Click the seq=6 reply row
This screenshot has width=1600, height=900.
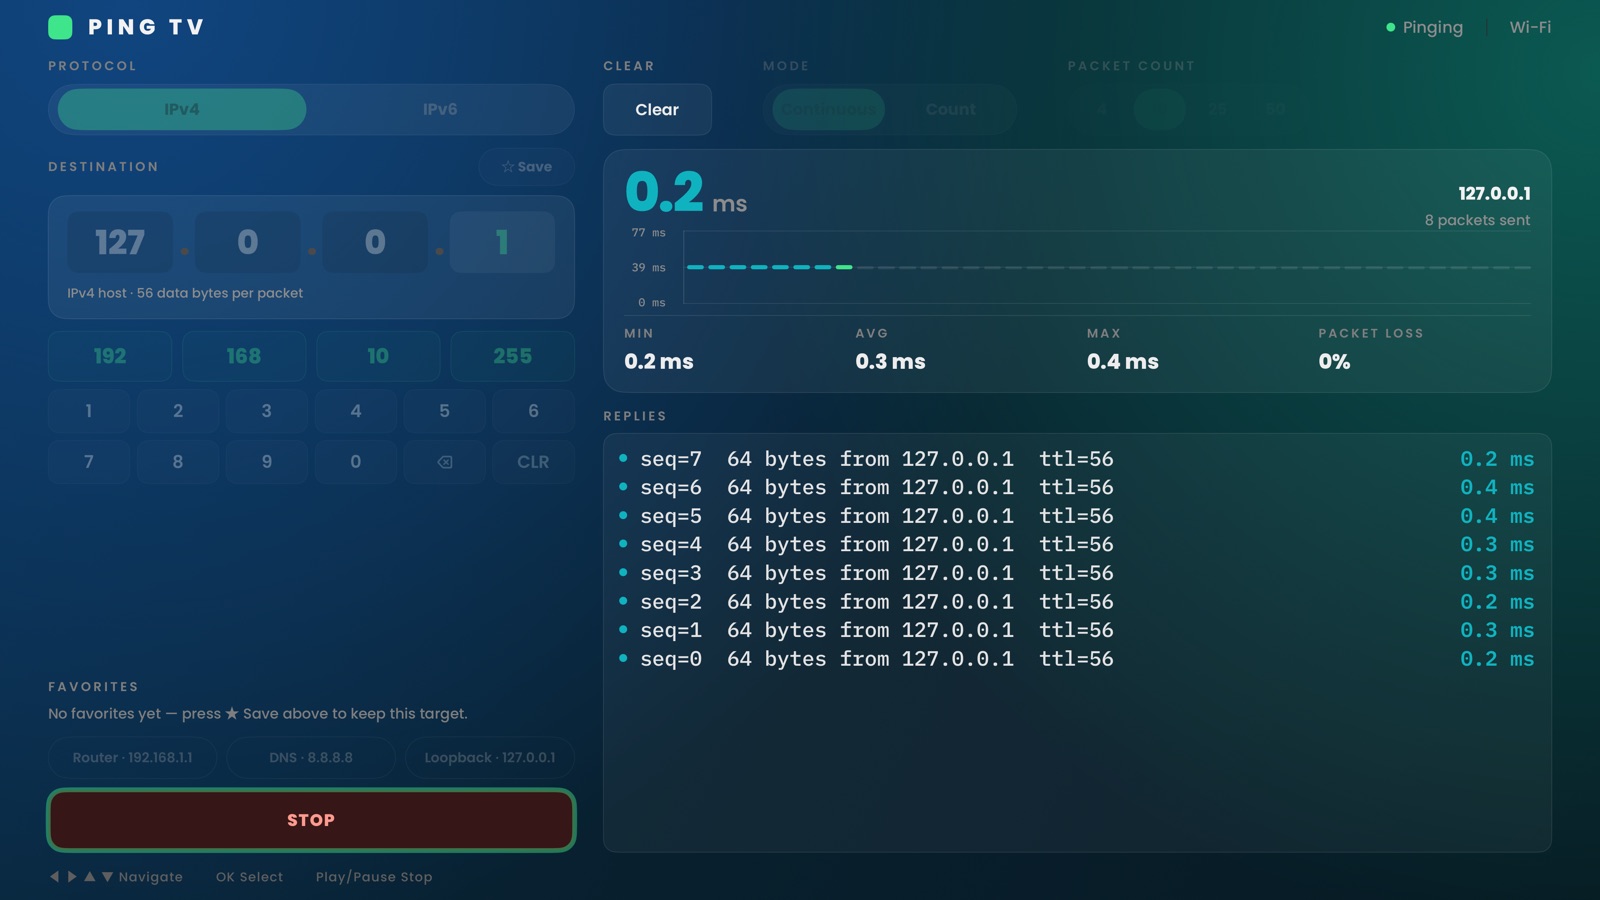1077,488
